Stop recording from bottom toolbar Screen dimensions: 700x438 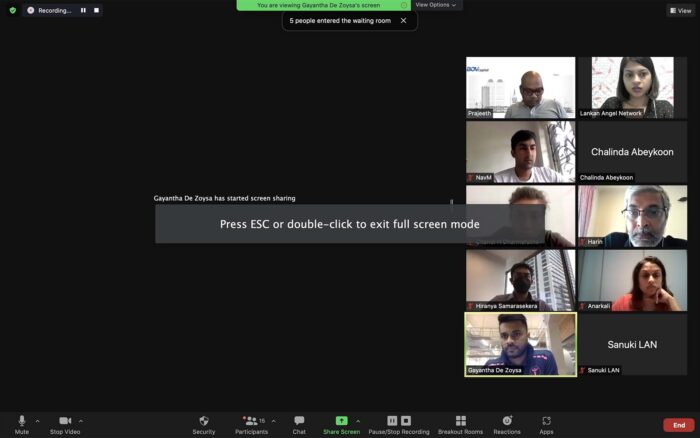[x=406, y=421]
